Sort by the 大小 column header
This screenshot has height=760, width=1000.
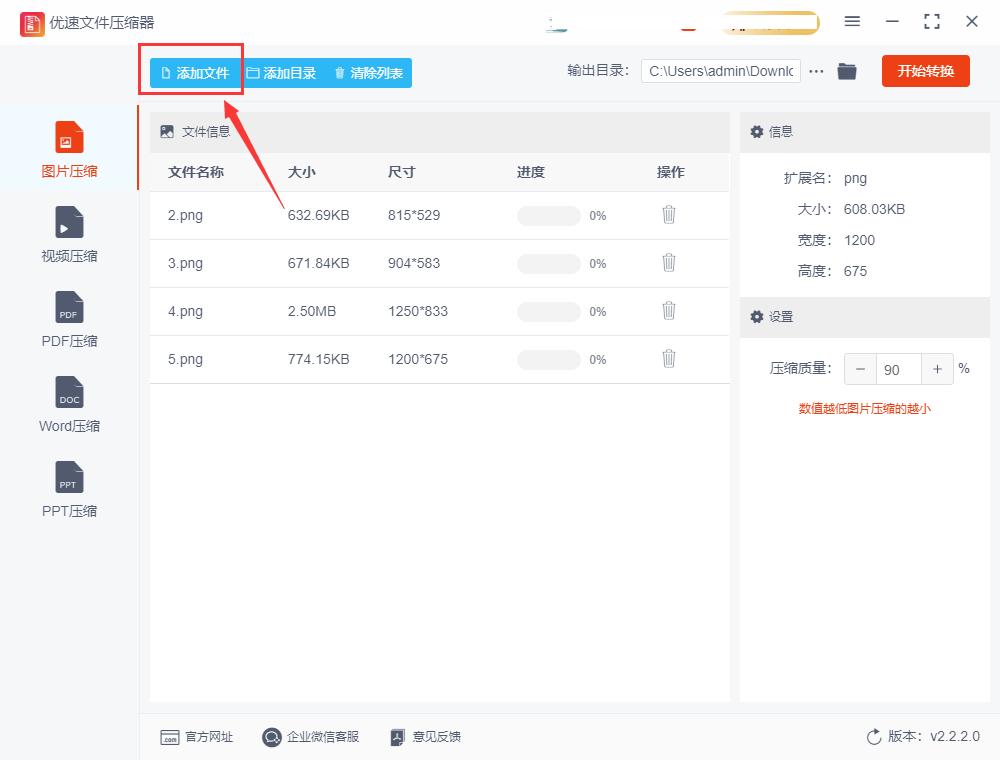[302, 171]
